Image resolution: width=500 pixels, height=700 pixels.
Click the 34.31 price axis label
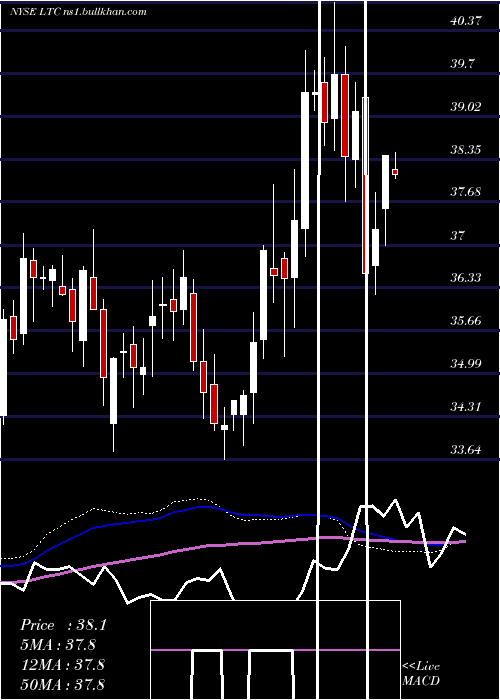tap(466, 406)
